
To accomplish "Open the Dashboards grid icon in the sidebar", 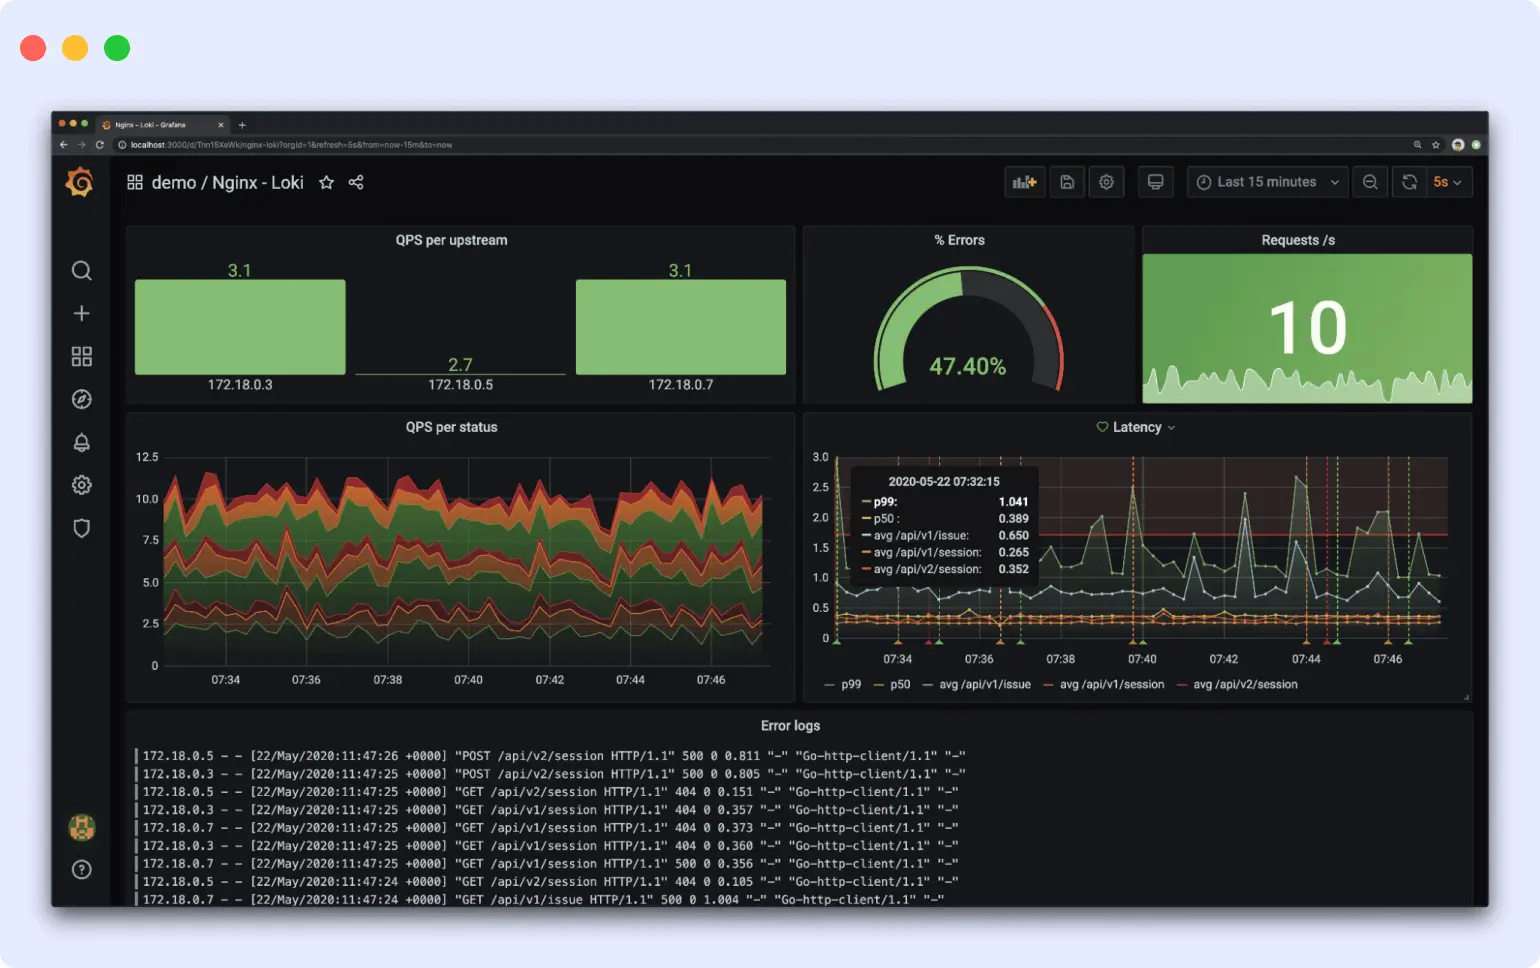I will [82, 357].
